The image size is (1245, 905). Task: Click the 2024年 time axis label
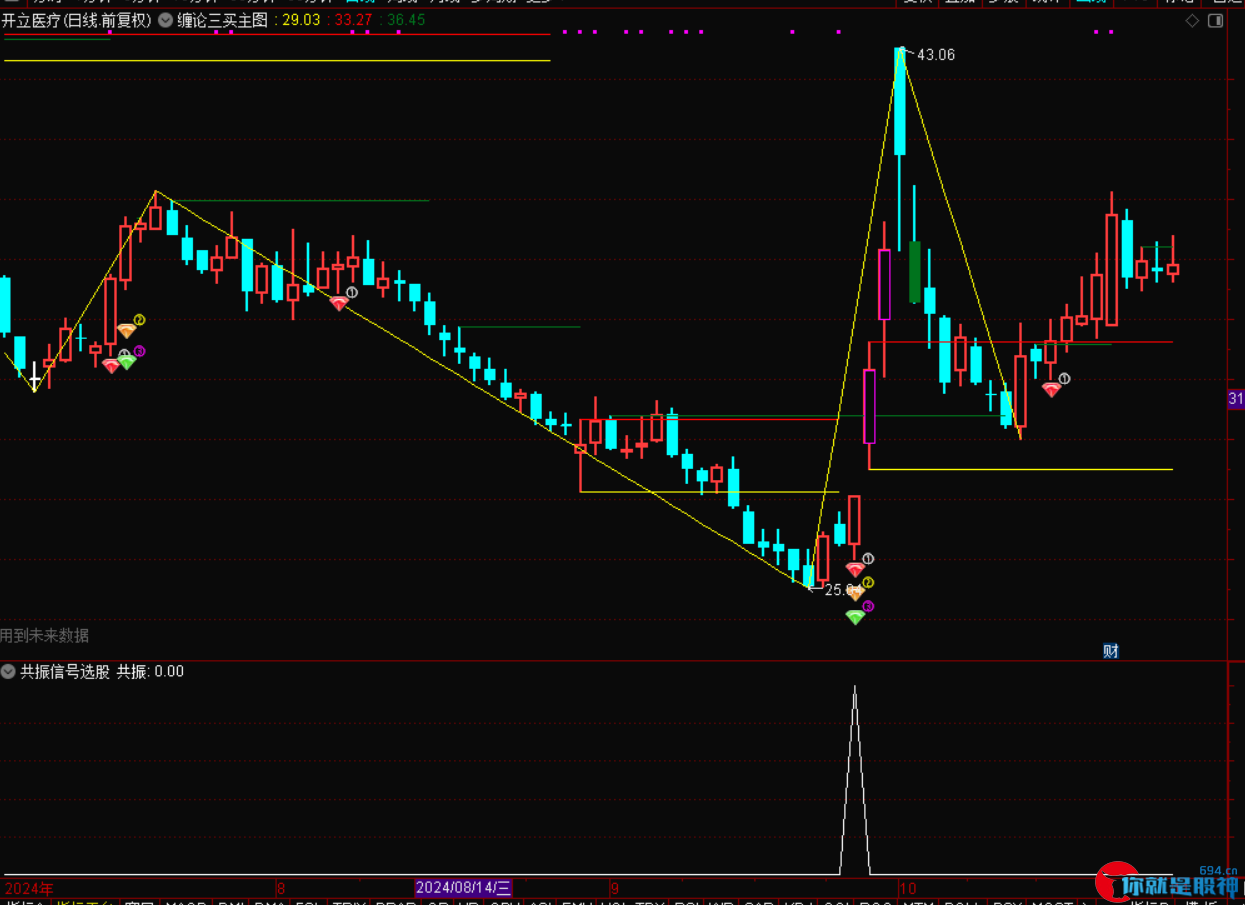[29, 887]
